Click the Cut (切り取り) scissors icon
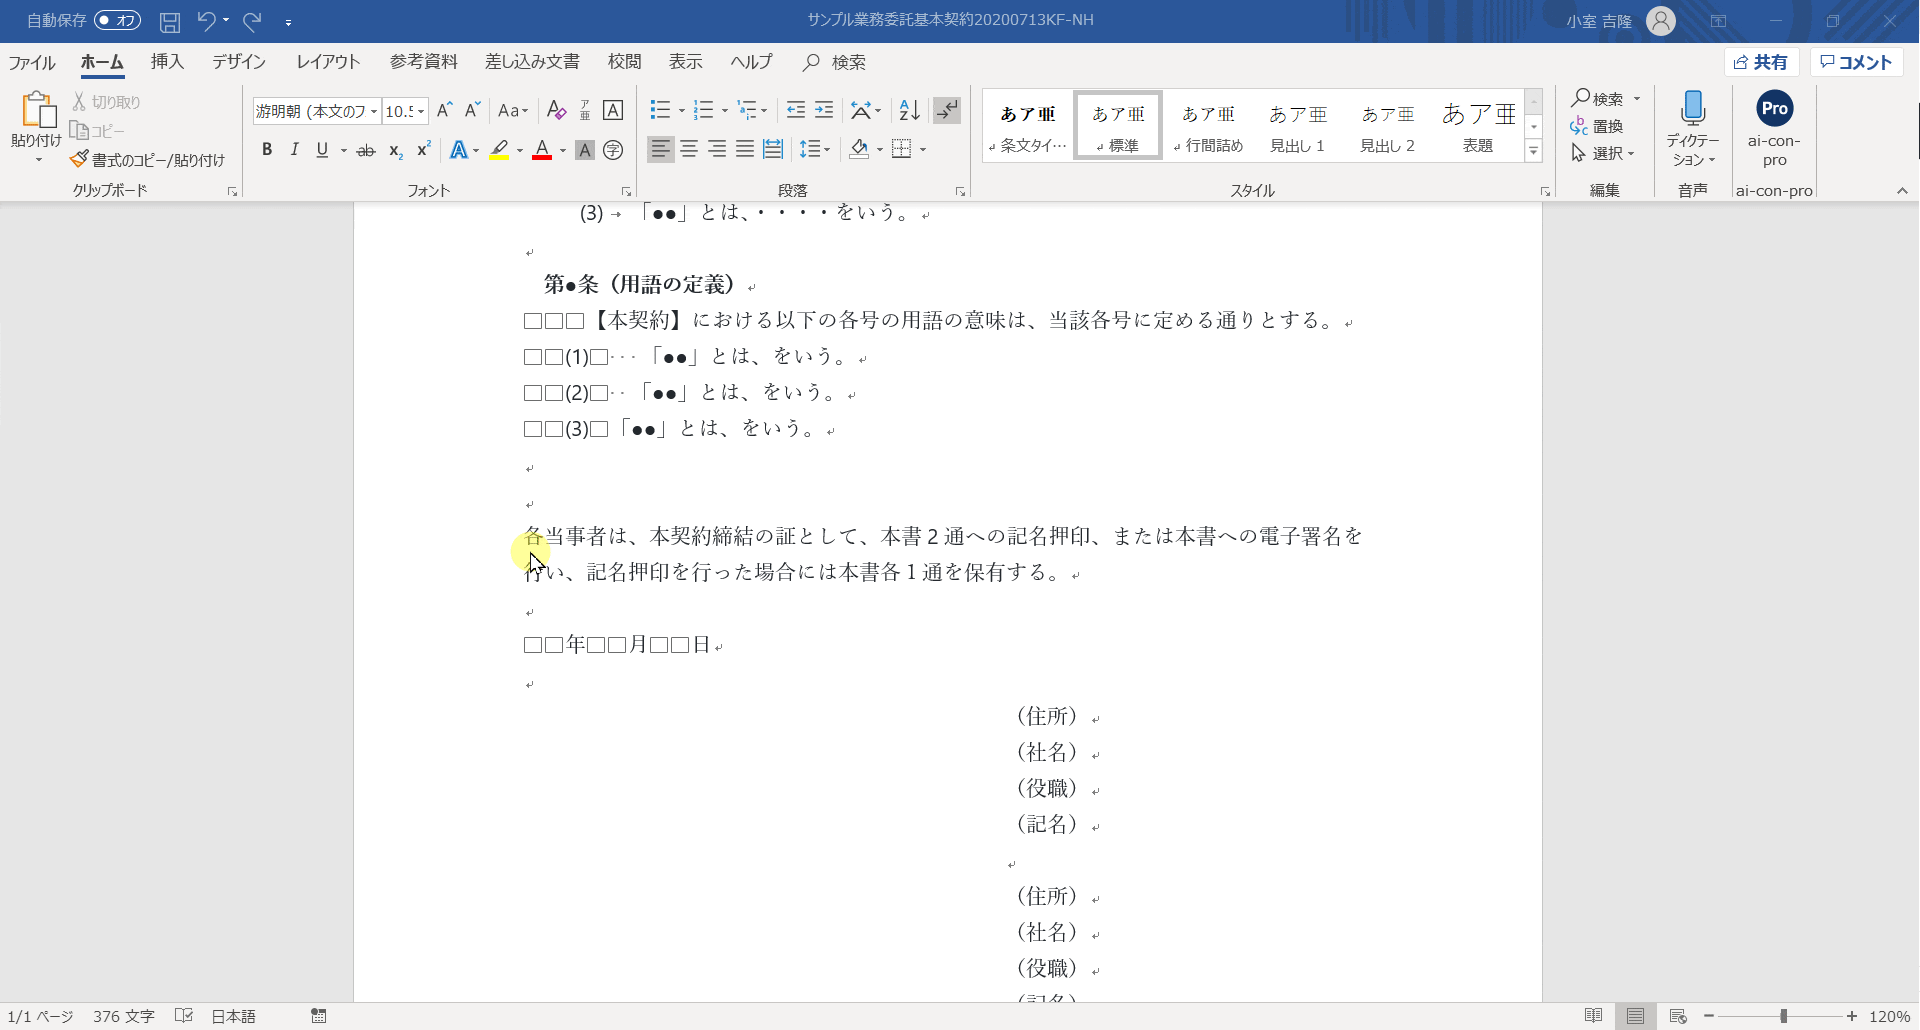This screenshot has height=1030, width=1920. tap(79, 102)
